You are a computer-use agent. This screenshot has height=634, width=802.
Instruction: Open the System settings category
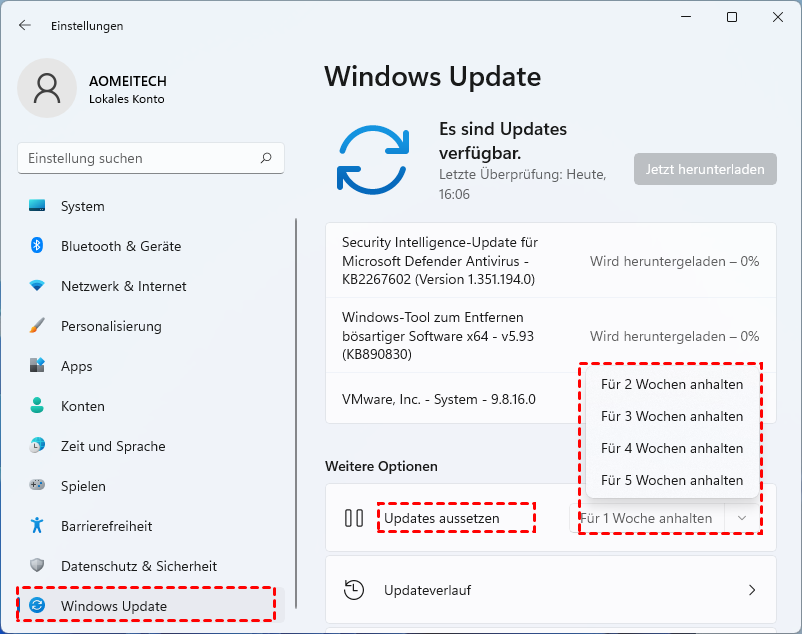(x=151, y=206)
